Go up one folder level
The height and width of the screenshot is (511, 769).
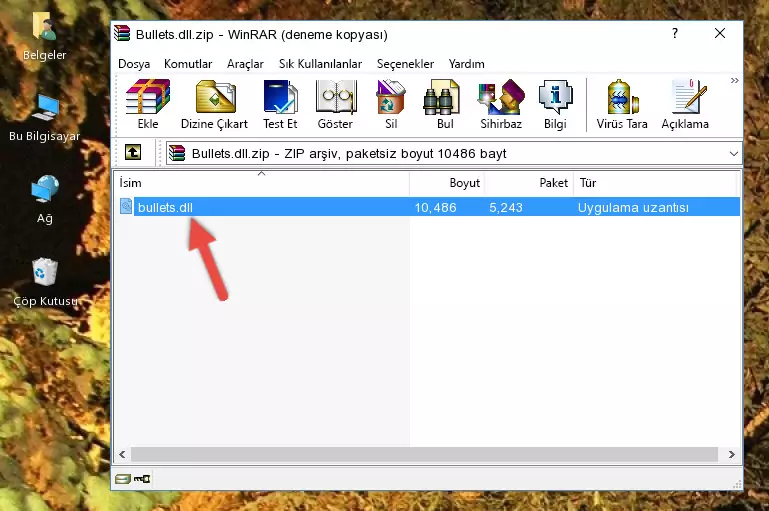click(x=133, y=153)
